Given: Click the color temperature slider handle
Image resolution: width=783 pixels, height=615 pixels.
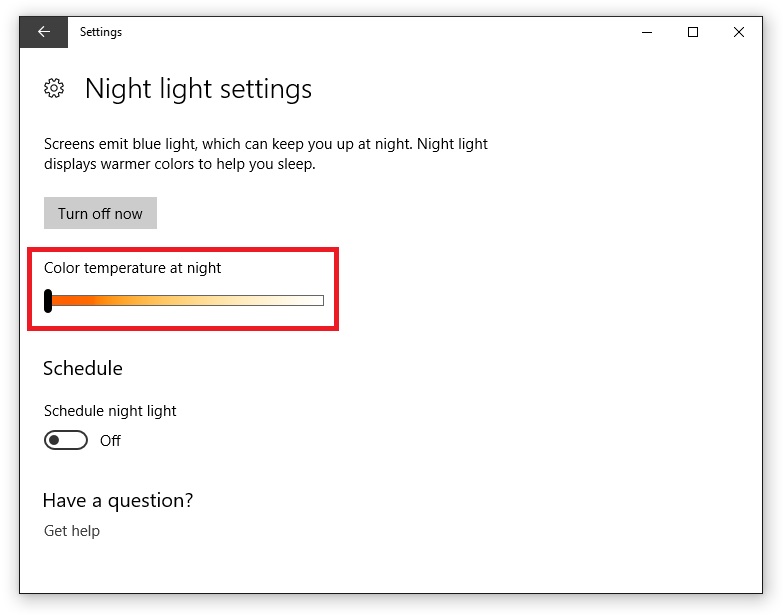Looking at the screenshot, I should point(48,301).
